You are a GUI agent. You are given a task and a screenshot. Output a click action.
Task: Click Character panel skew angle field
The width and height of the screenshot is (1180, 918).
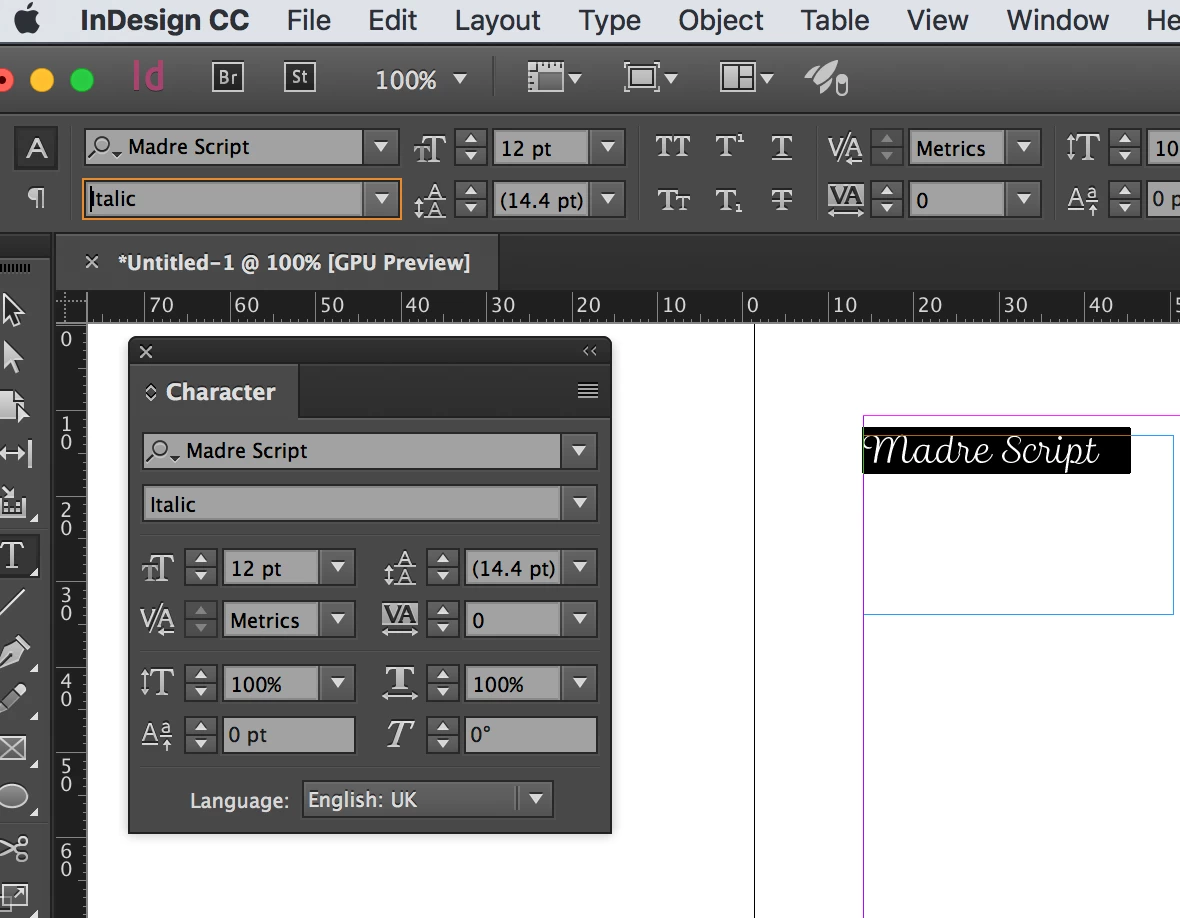pos(531,734)
